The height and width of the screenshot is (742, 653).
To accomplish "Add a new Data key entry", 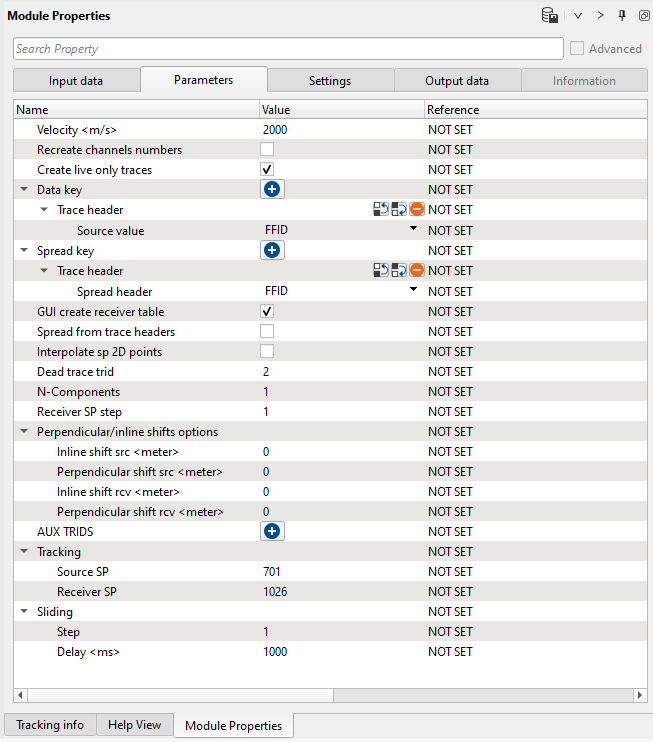I will 272,189.
